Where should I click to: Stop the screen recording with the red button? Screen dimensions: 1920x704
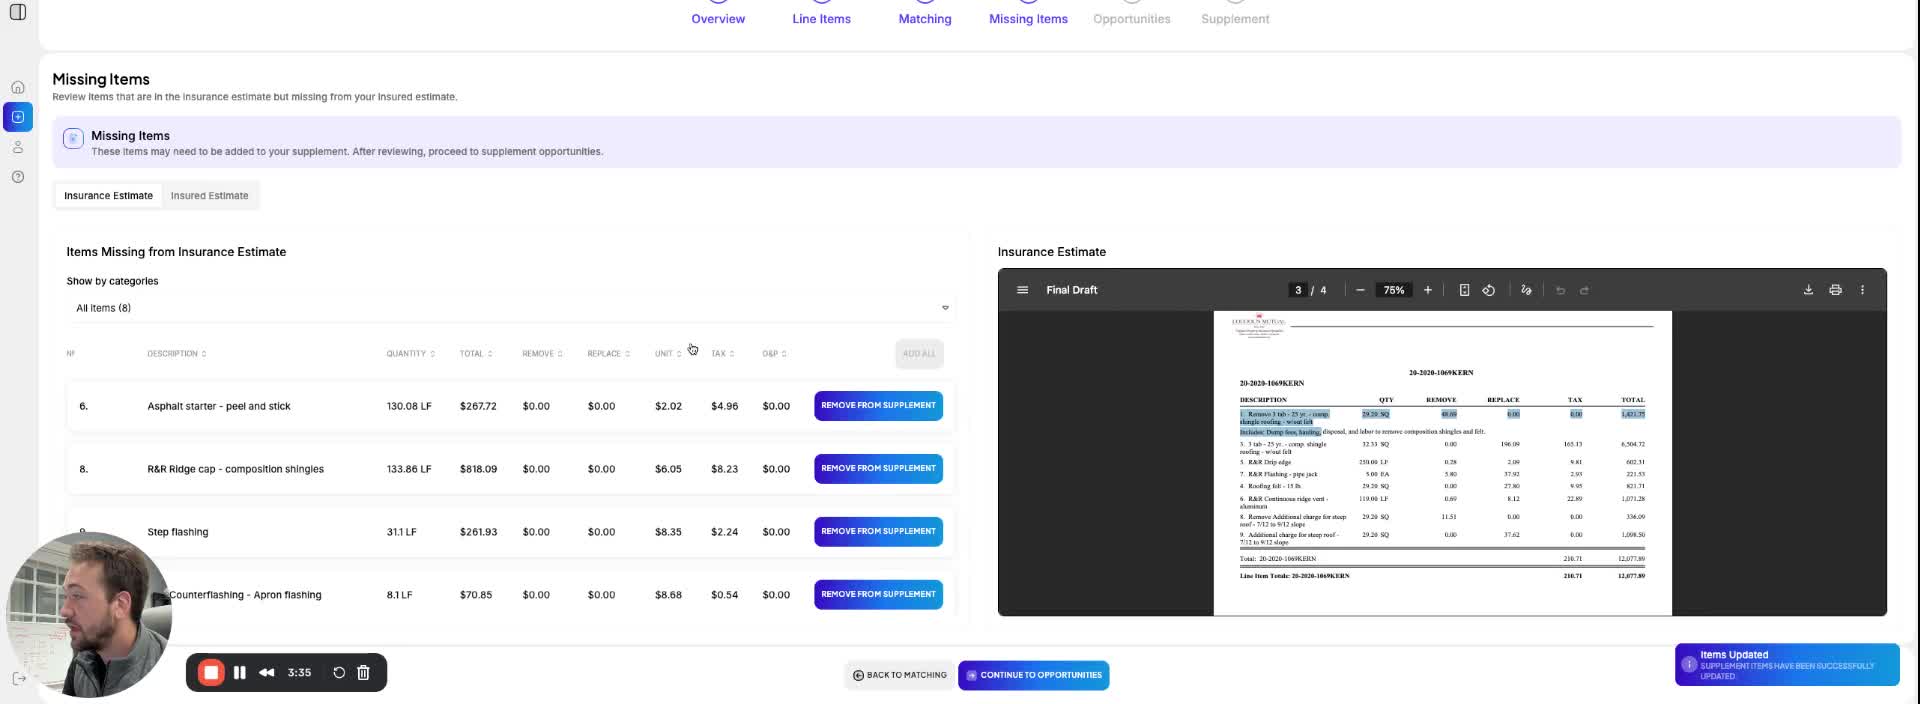click(211, 673)
